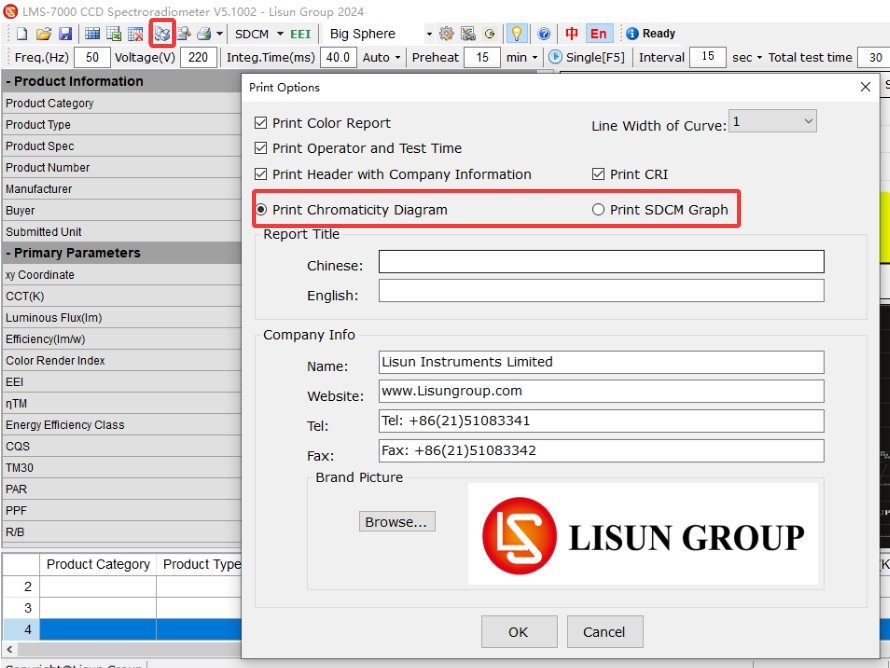Click the horizontal scrollbar left arrow
The height and width of the screenshot is (668, 890).
[x=10, y=649]
